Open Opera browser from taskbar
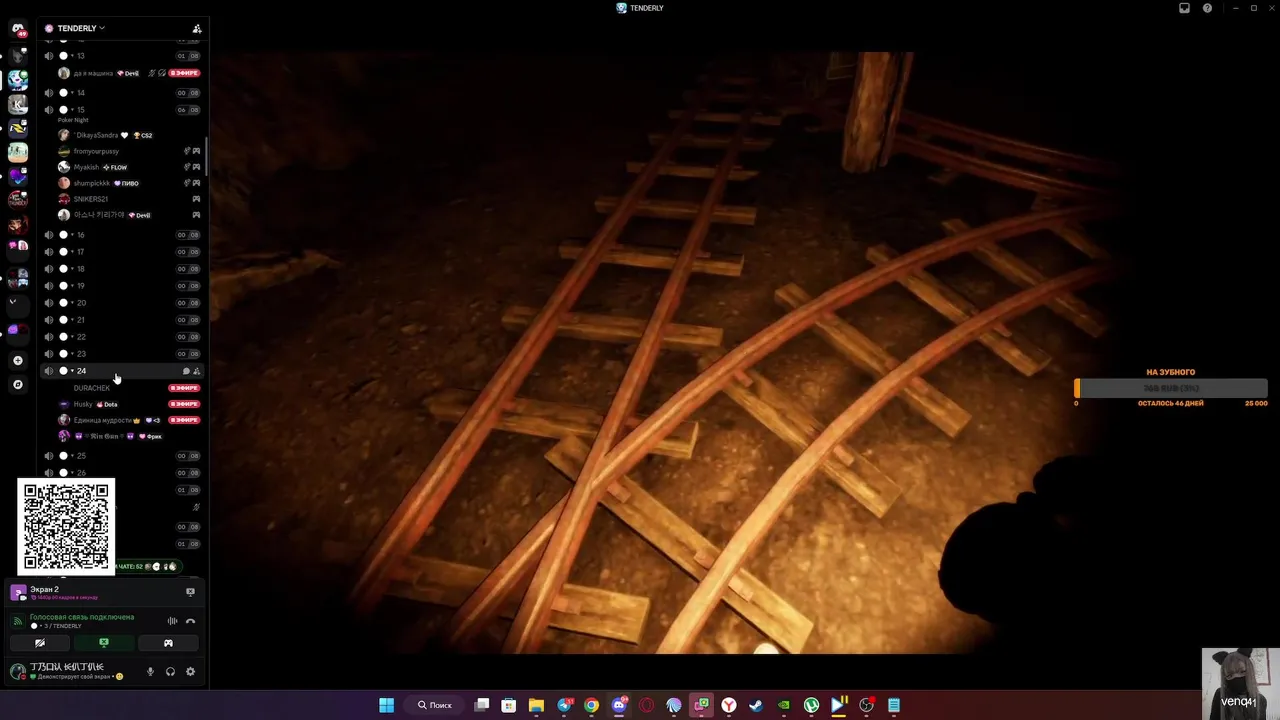This screenshot has height=720, width=1280. (x=646, y=705)
